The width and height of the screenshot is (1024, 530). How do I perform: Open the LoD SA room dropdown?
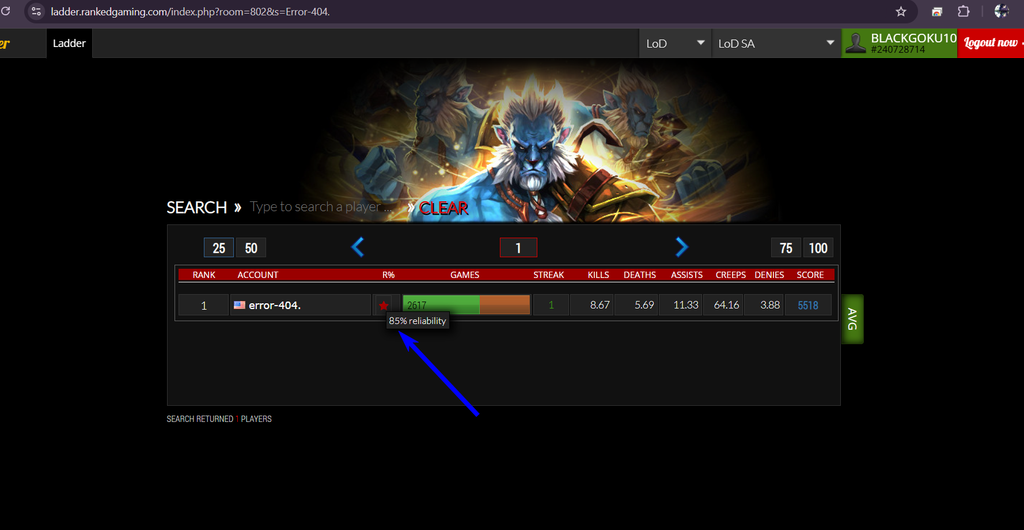(x=776, y=43)
